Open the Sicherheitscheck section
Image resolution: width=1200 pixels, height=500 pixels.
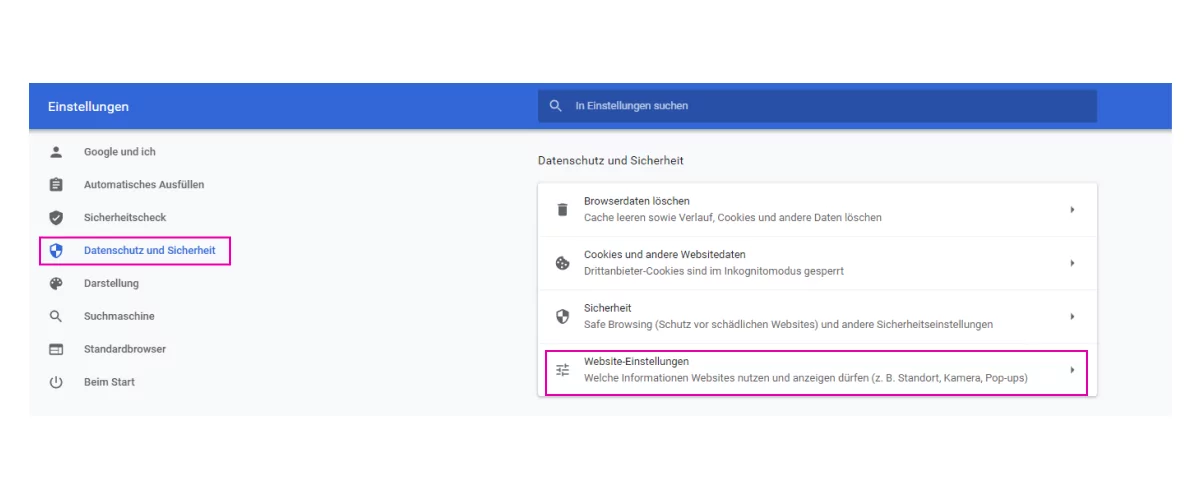pos(125,218)
